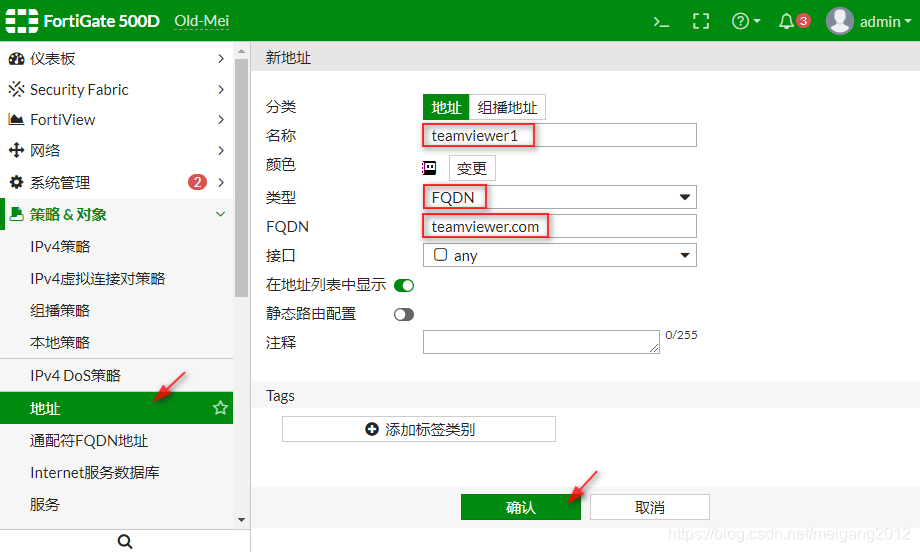
Task: Open the admin account dropdown
Action: coord(885,22)
